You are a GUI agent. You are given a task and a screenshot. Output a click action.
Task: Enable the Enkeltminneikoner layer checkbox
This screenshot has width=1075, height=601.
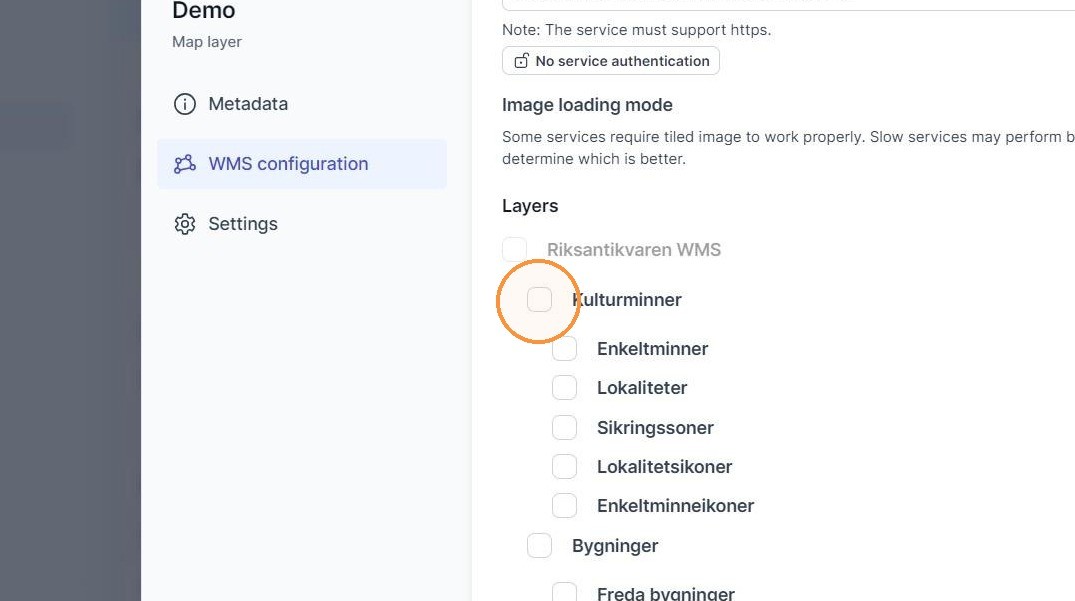pos(564,506)
